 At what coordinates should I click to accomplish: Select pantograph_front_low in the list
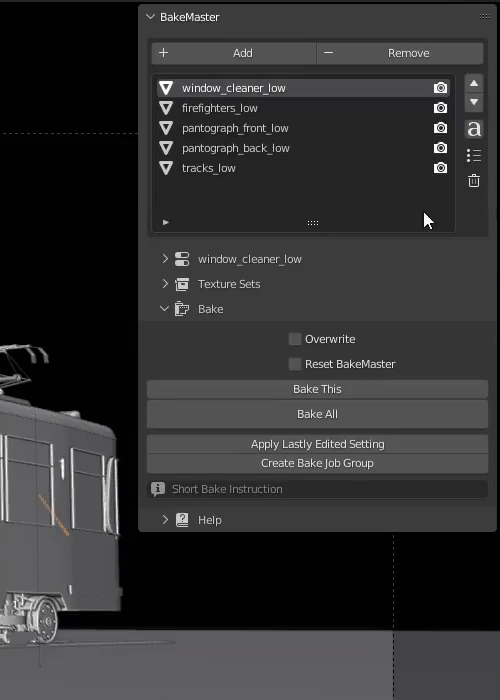[x=303, y=128]
